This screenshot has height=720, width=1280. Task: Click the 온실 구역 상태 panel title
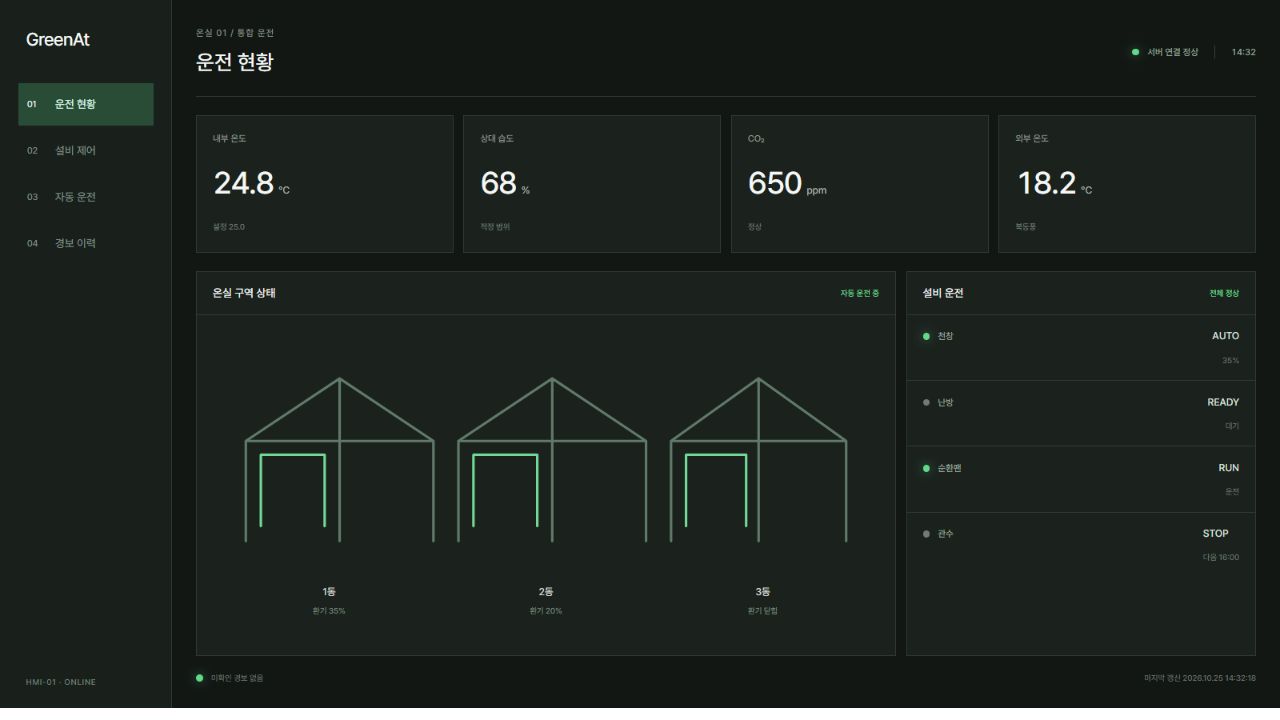pos(244,293)
